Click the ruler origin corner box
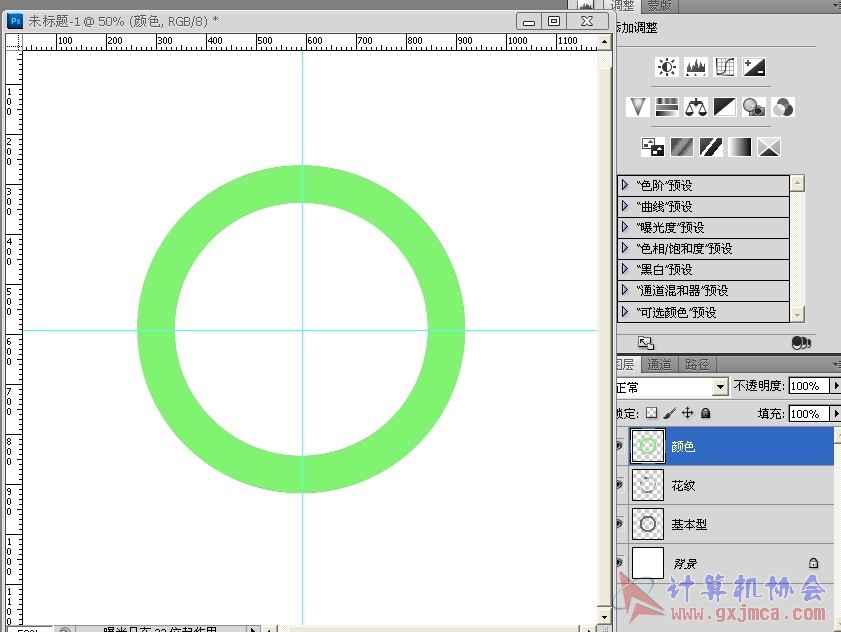The width and height of the screenshot is (841, 632). [14, 42]
